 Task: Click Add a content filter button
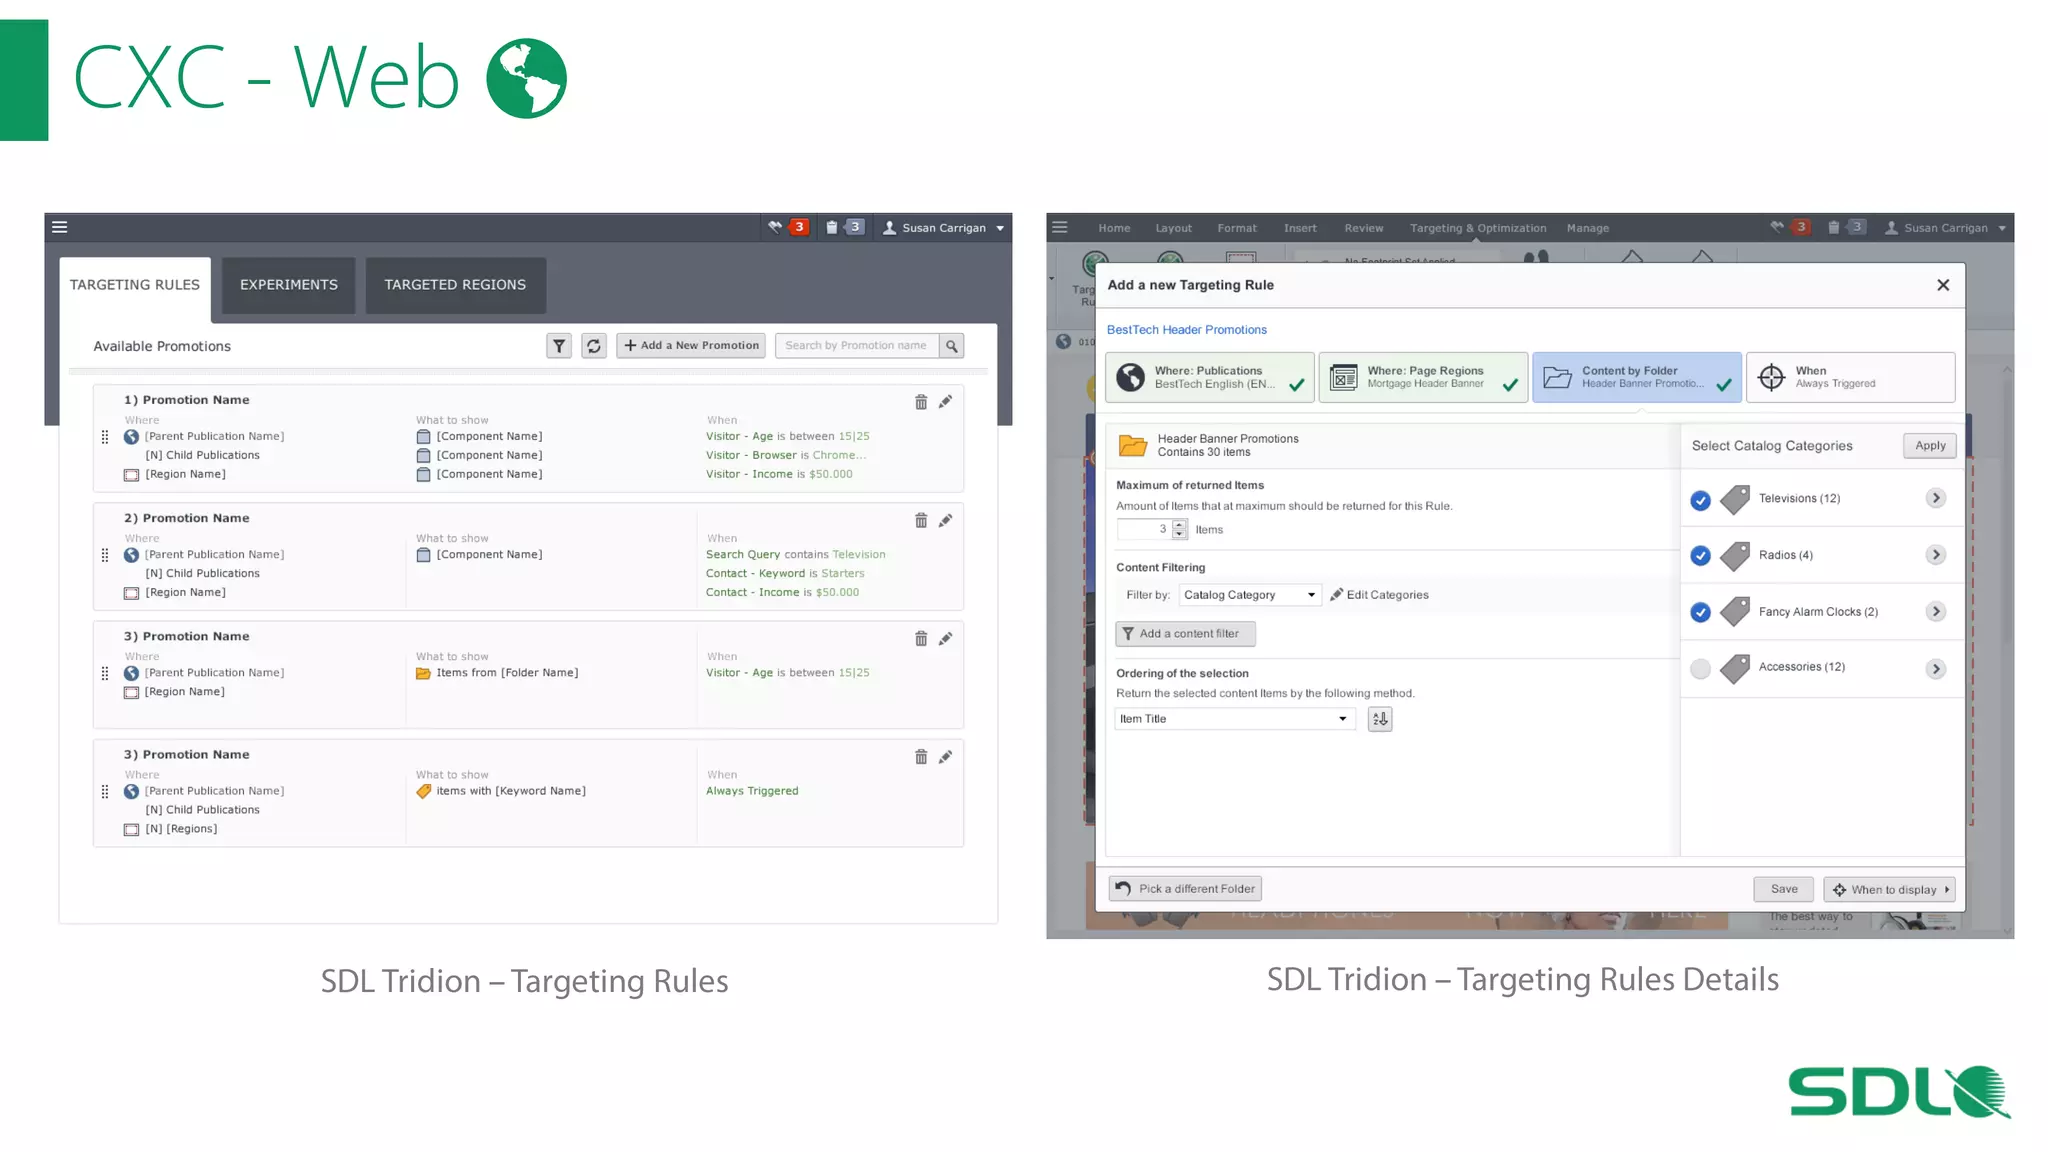click(x=1185, y=634)
